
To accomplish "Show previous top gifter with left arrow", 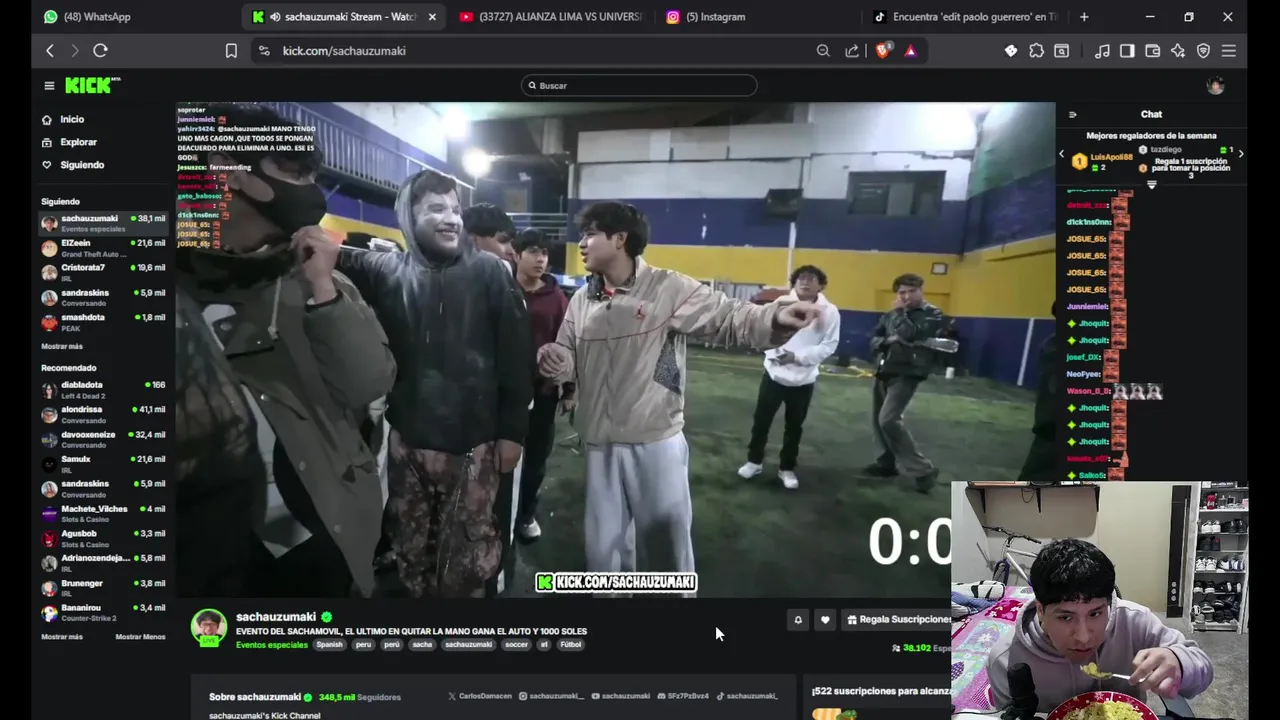I will click(x=1062, y=154).
